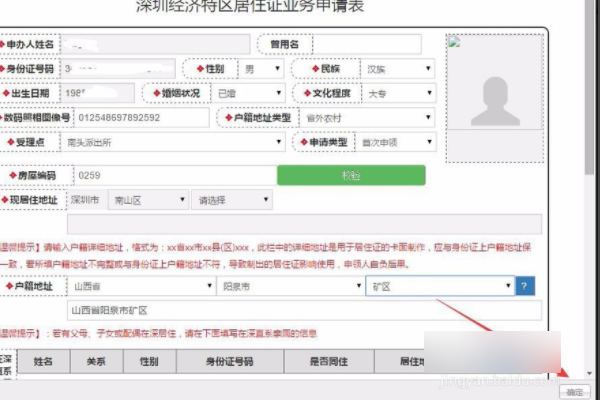Viewport: 600px width, 400px height.
Task: Click the blue question mark help icon
Action: coord(525,286)
